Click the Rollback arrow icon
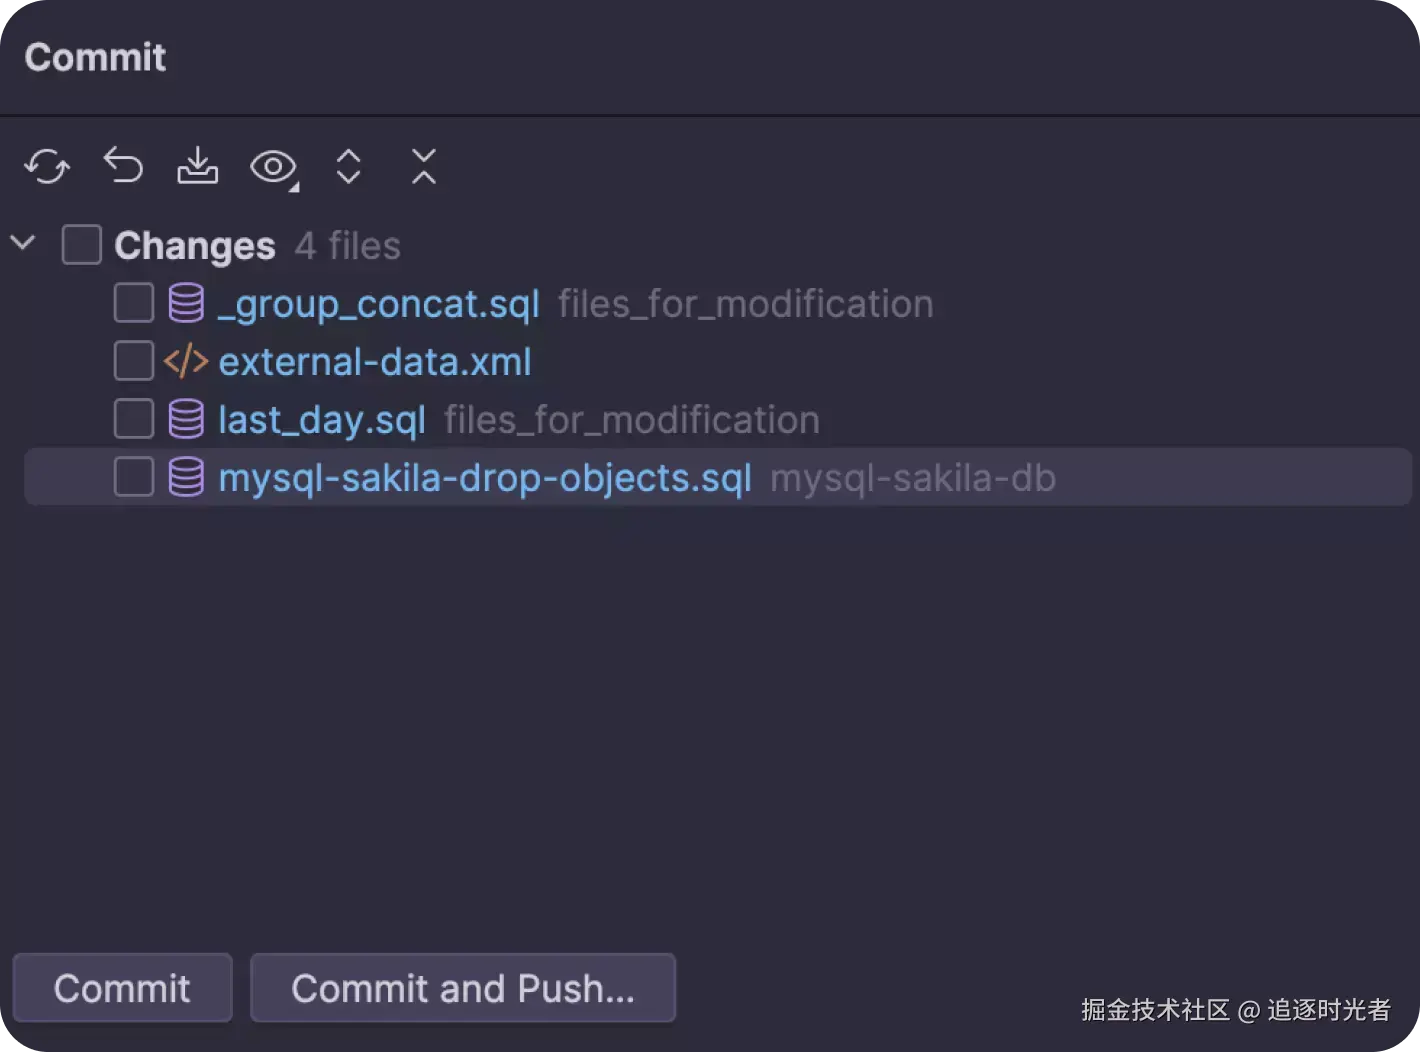The width and height of the screenshot is (1420, 1052). tap(123, 166)
